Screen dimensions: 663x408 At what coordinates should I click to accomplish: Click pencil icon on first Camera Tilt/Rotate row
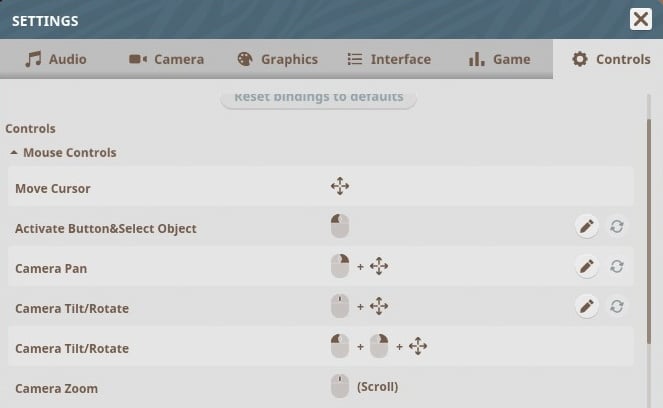click(x=587, y=307)
